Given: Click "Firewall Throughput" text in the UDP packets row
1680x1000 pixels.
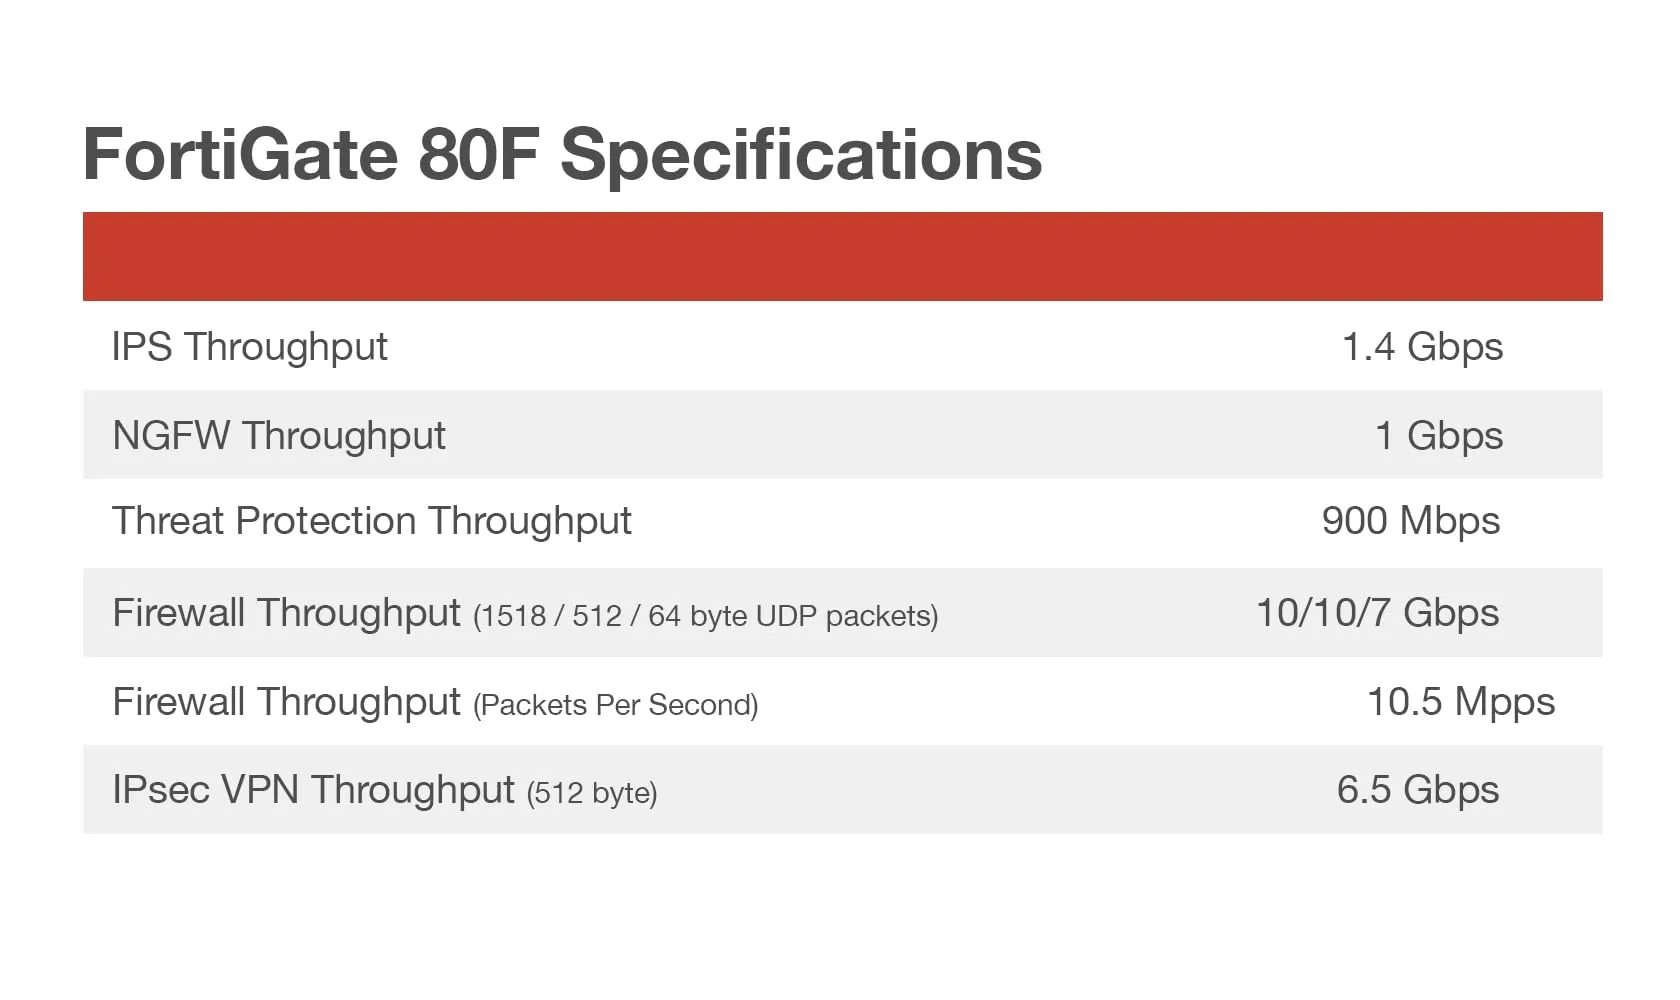Looking at the screenshot, I should click(x=286, y=613).
